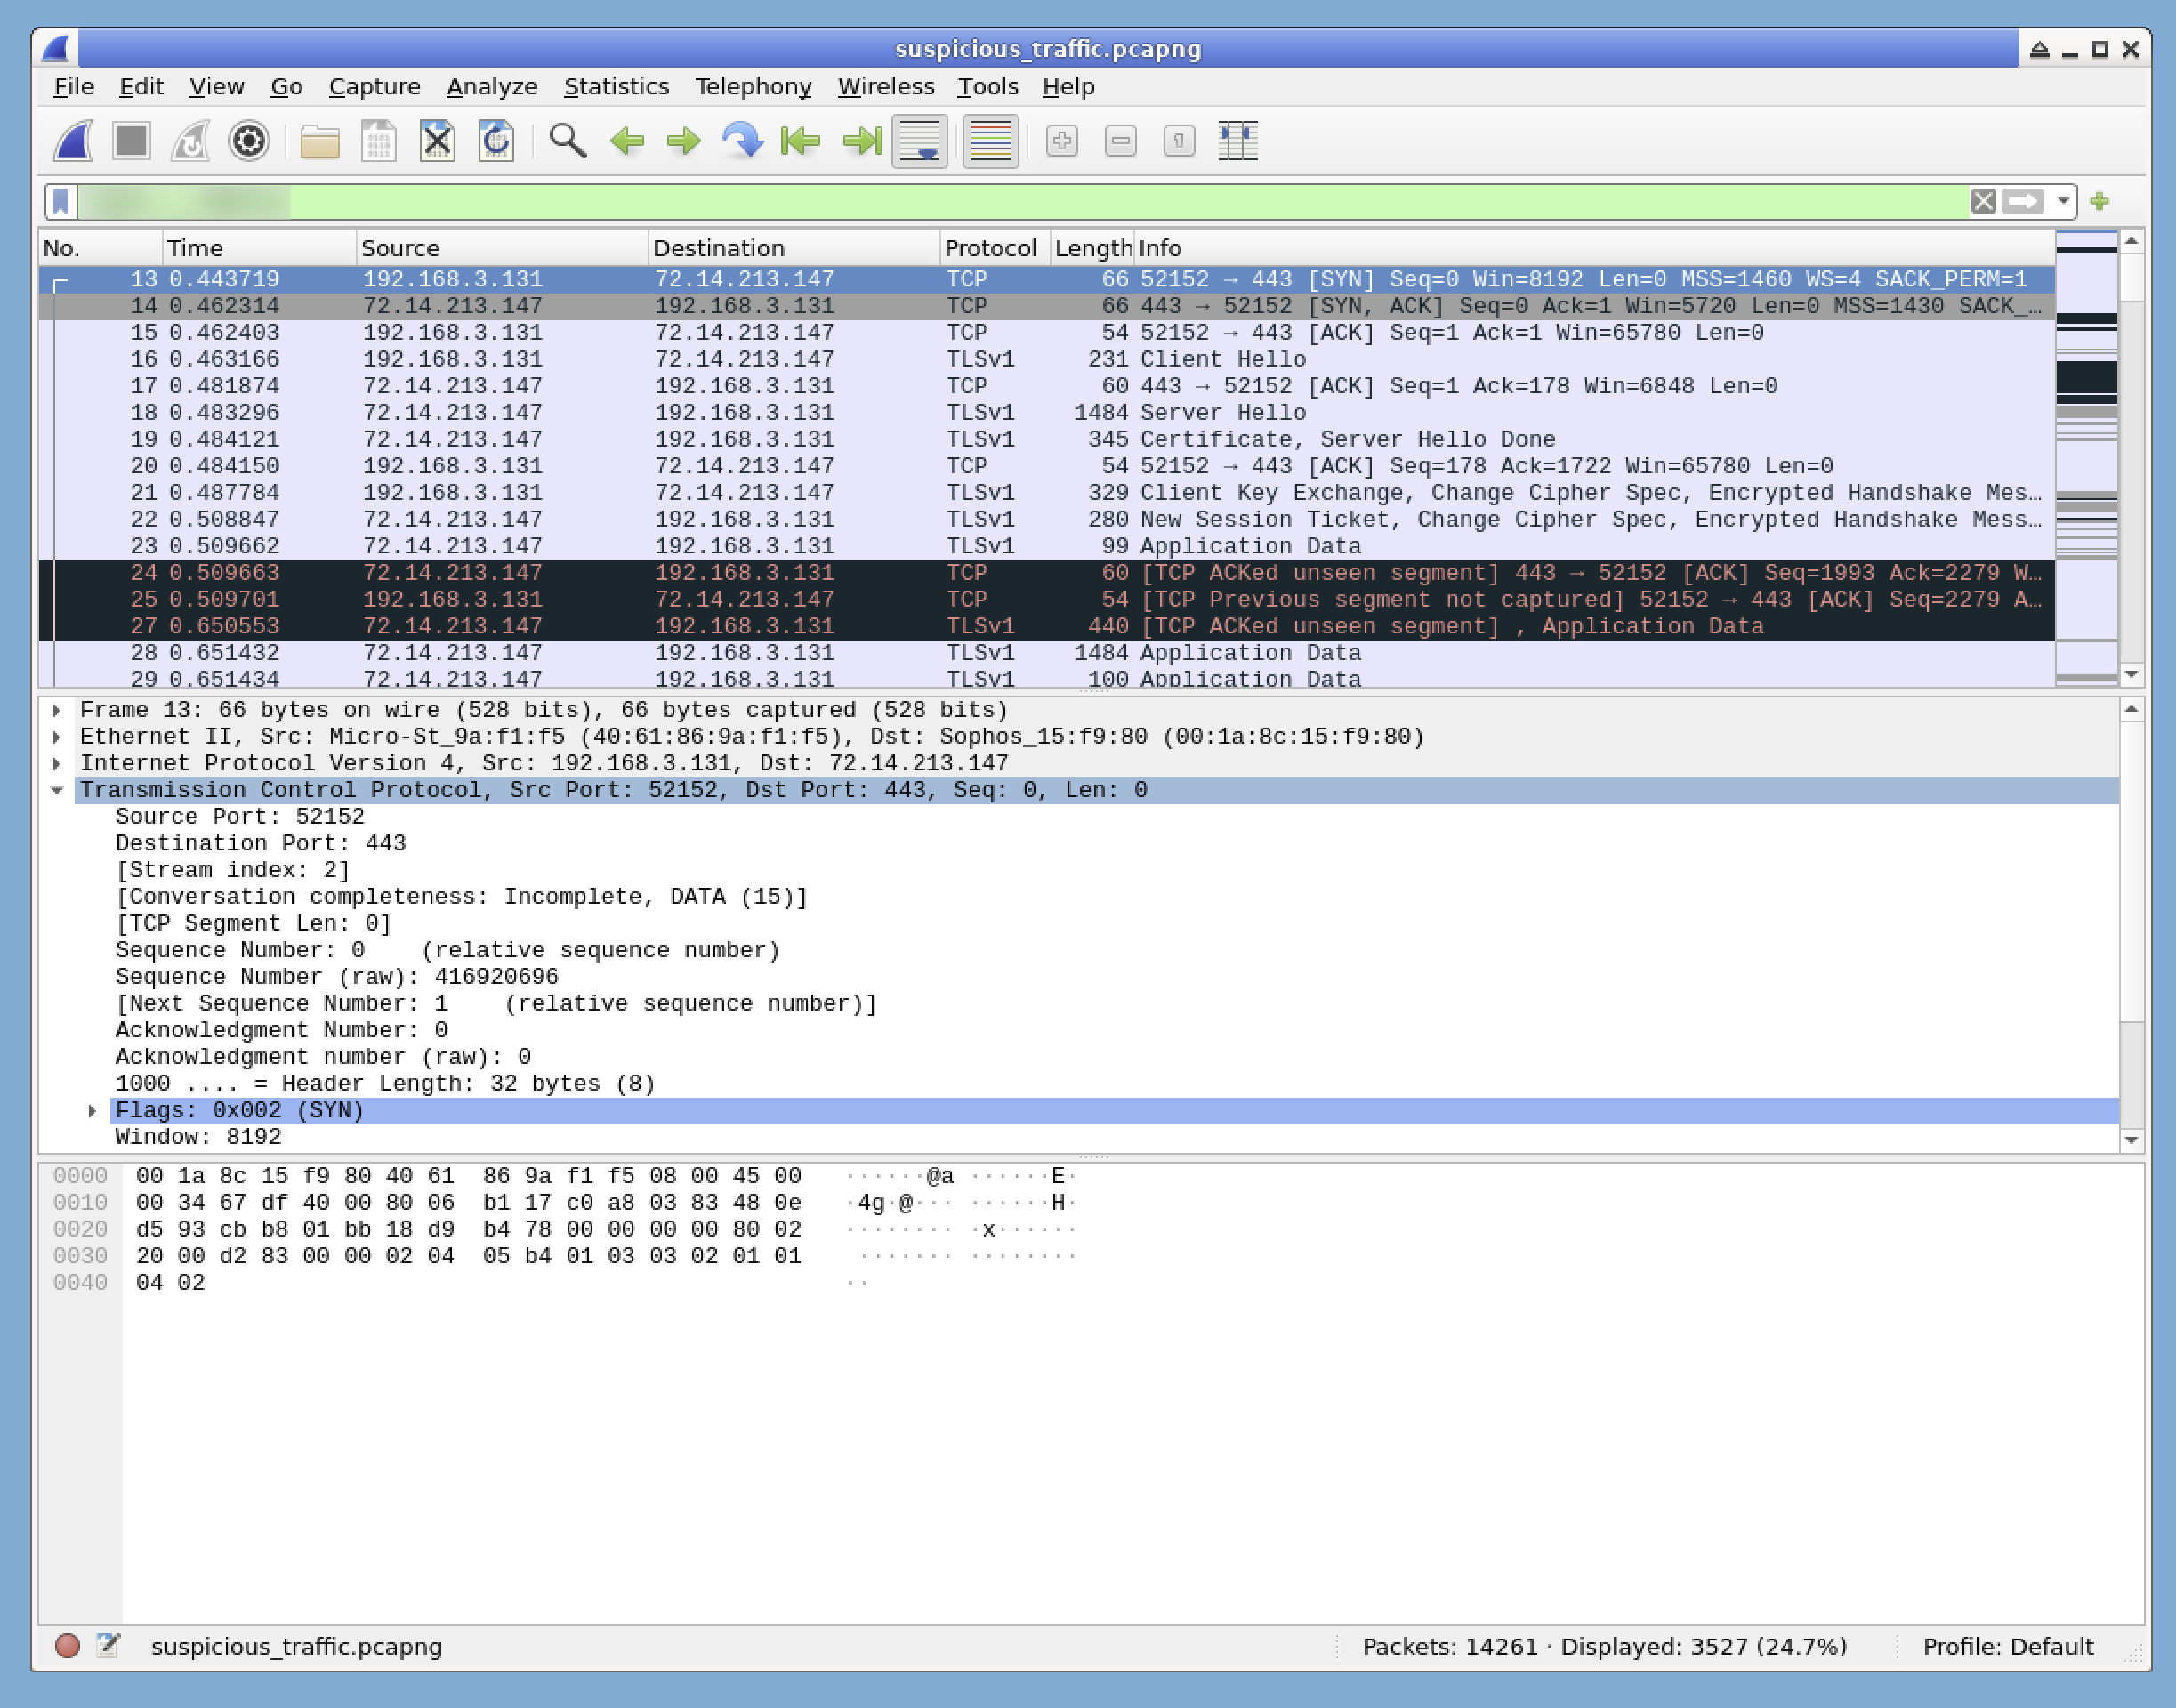The image size is (2176, 1708).
Task: Click the Restart current capture icon
Action: pyautogui.click(x=190, y=141)
